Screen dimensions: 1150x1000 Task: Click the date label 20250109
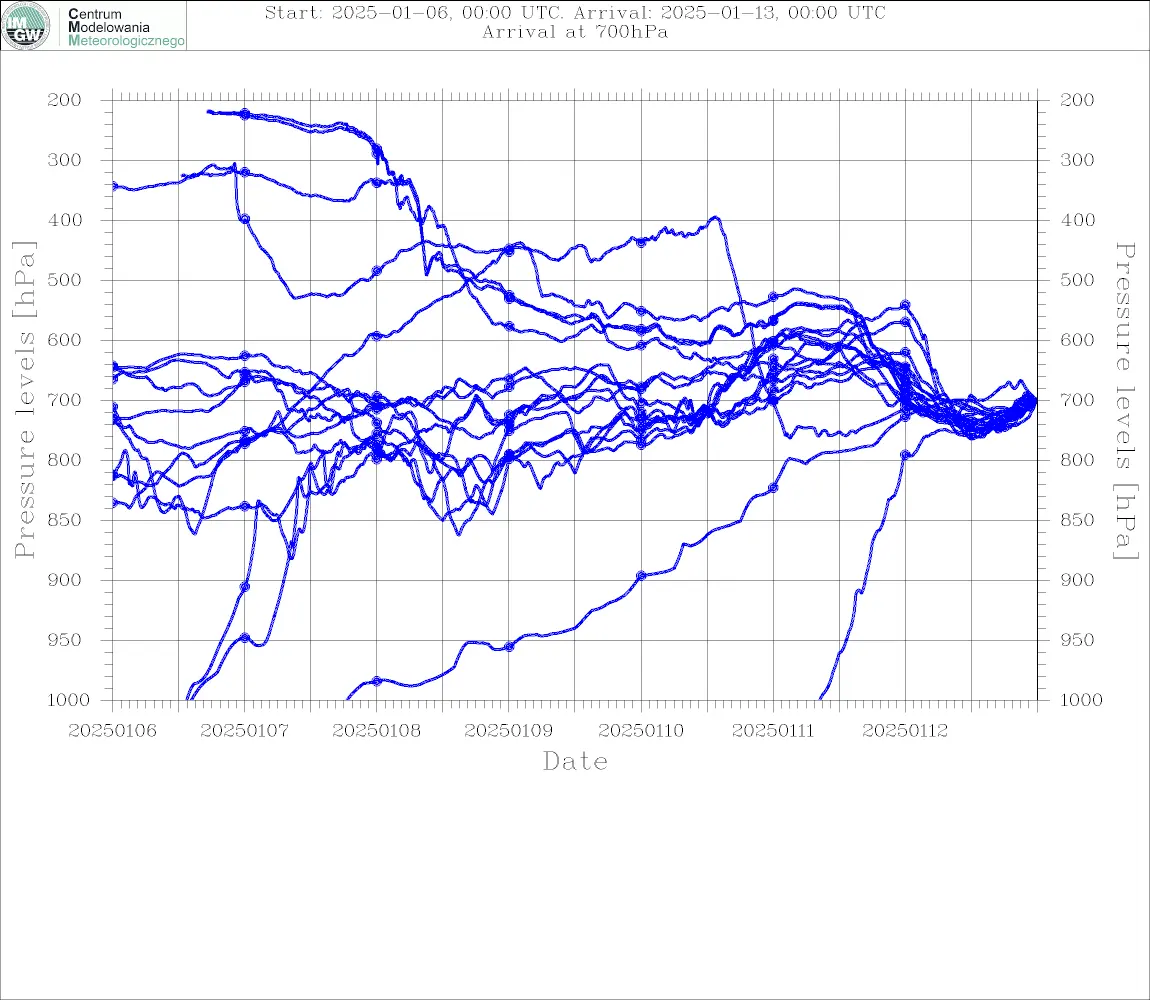(x=508, y=731)
